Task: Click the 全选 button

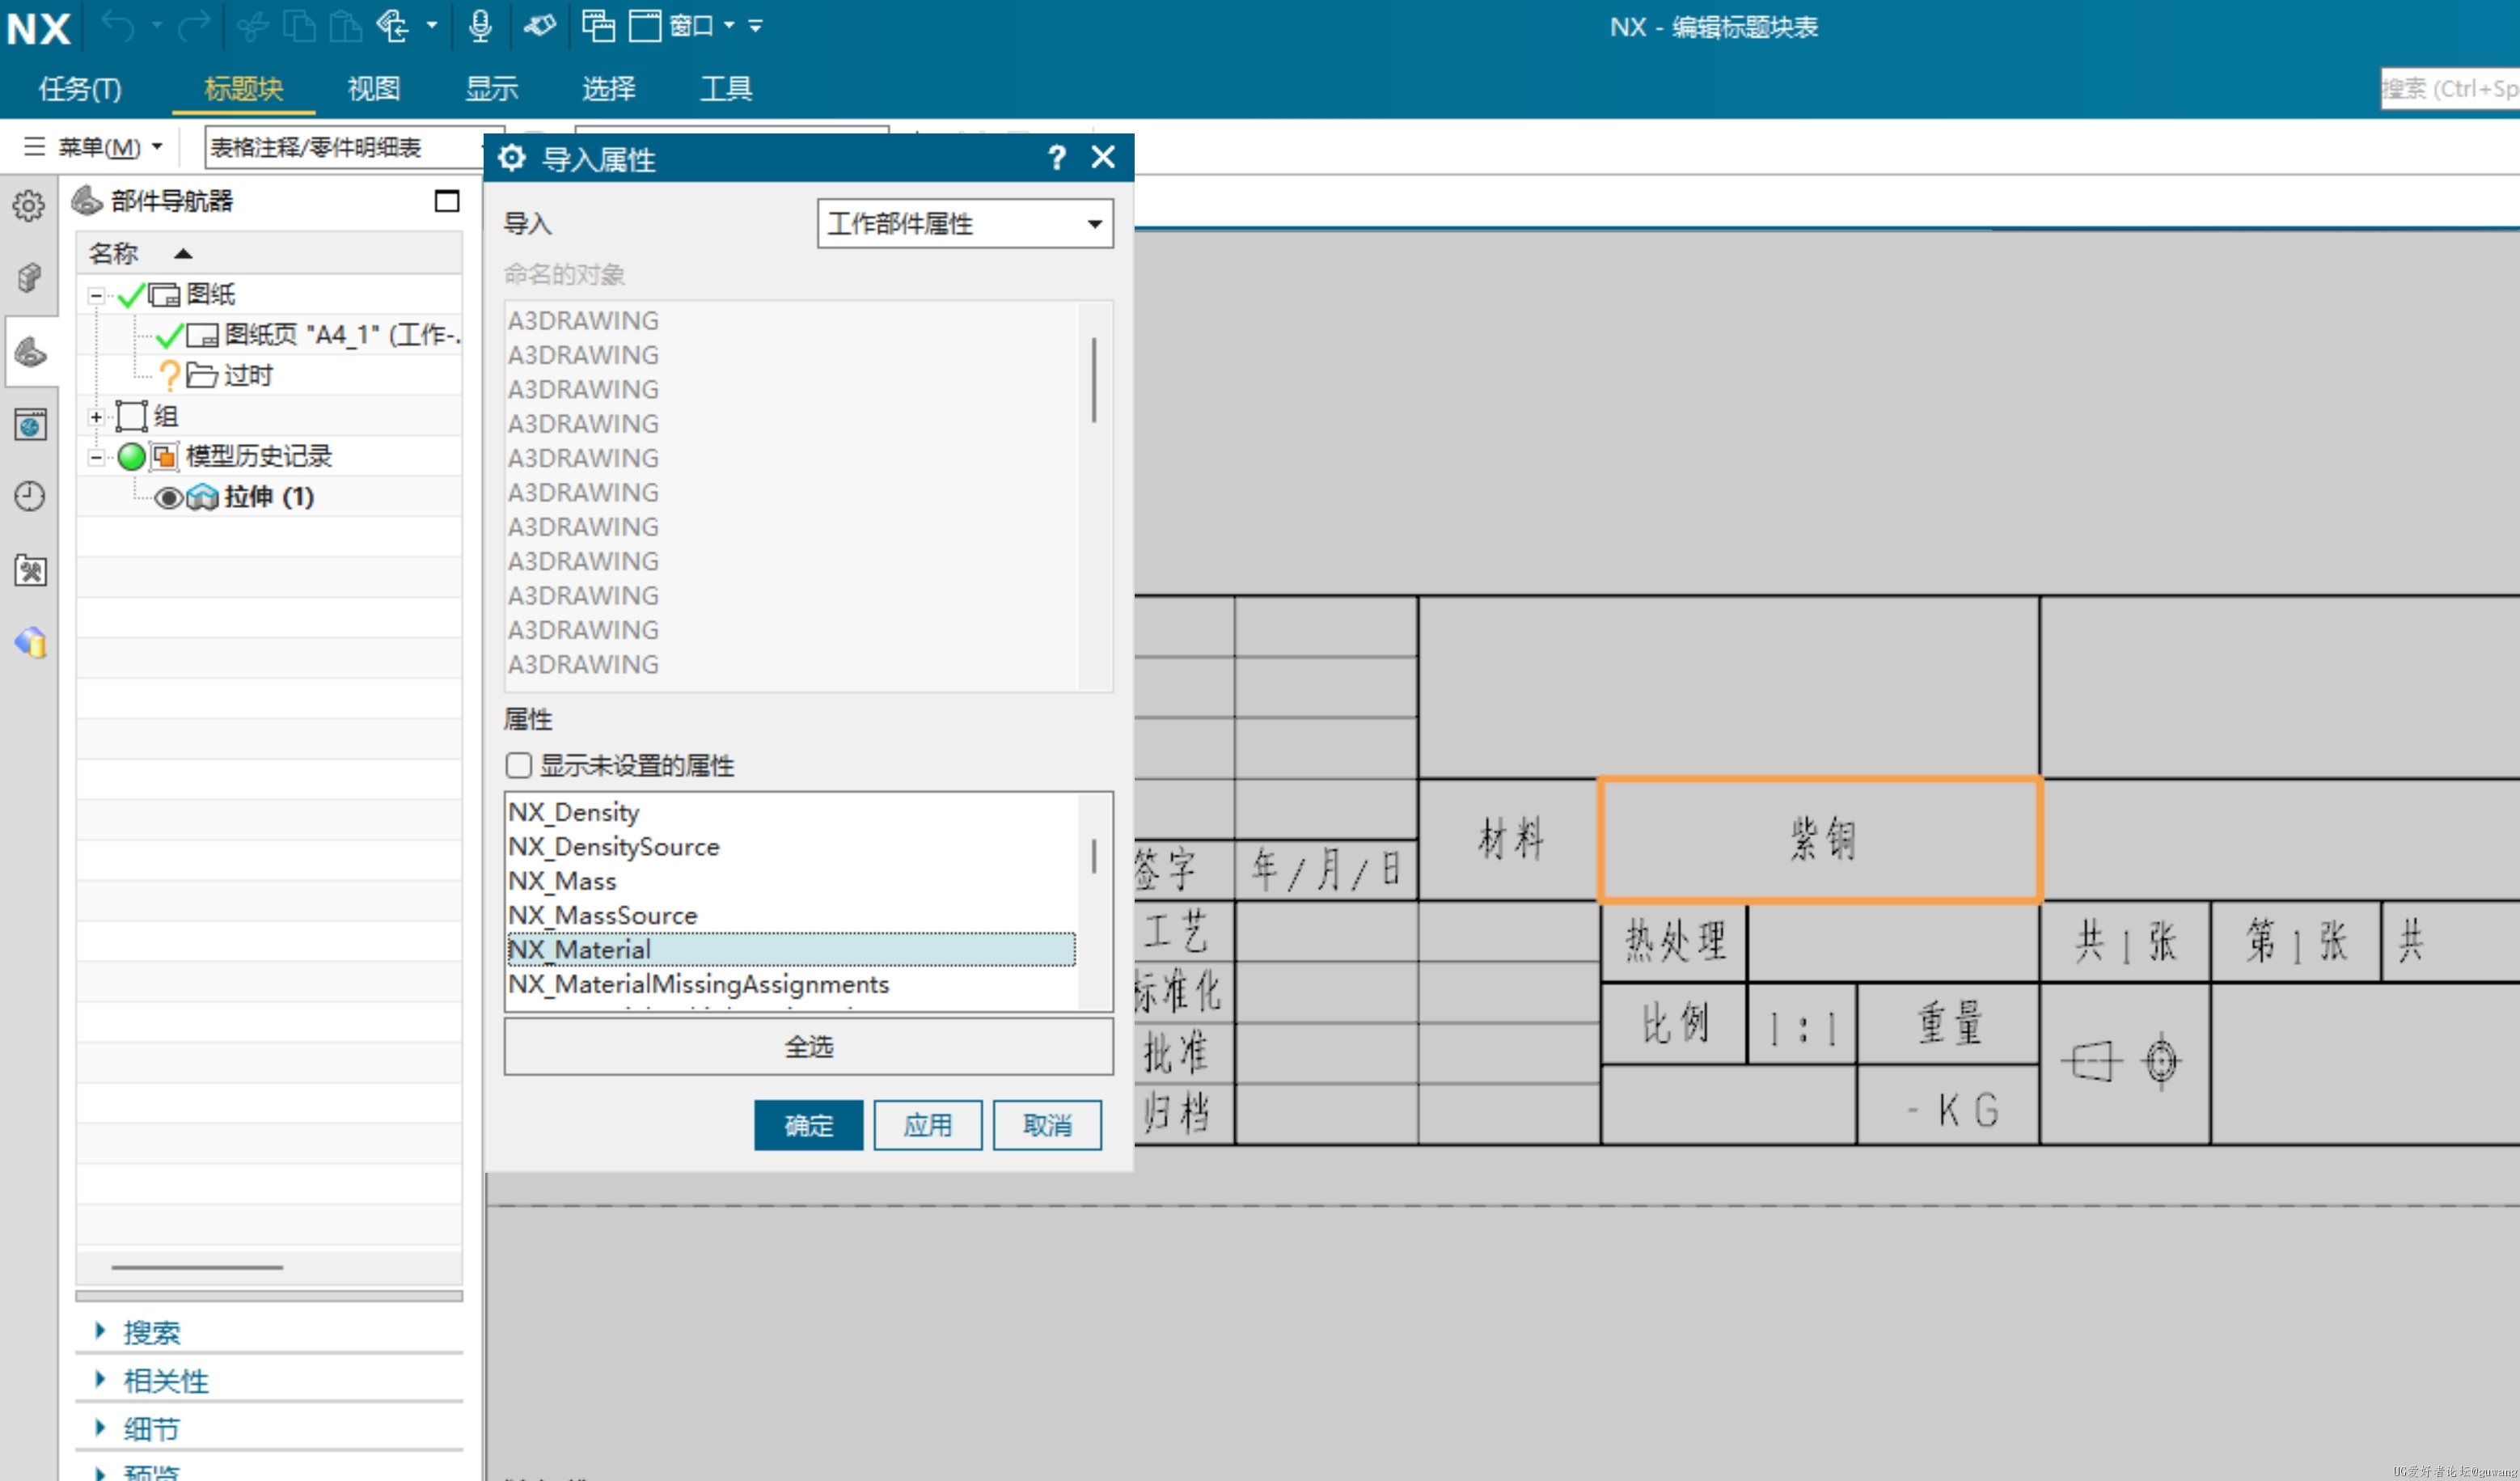Action: point(808,1046)
